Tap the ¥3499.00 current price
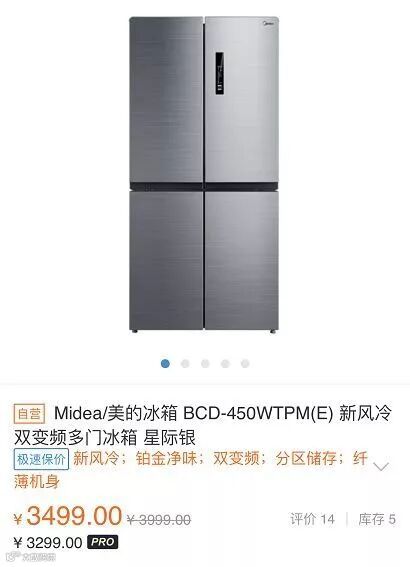 pyautogui.click(x=68, y=516)
